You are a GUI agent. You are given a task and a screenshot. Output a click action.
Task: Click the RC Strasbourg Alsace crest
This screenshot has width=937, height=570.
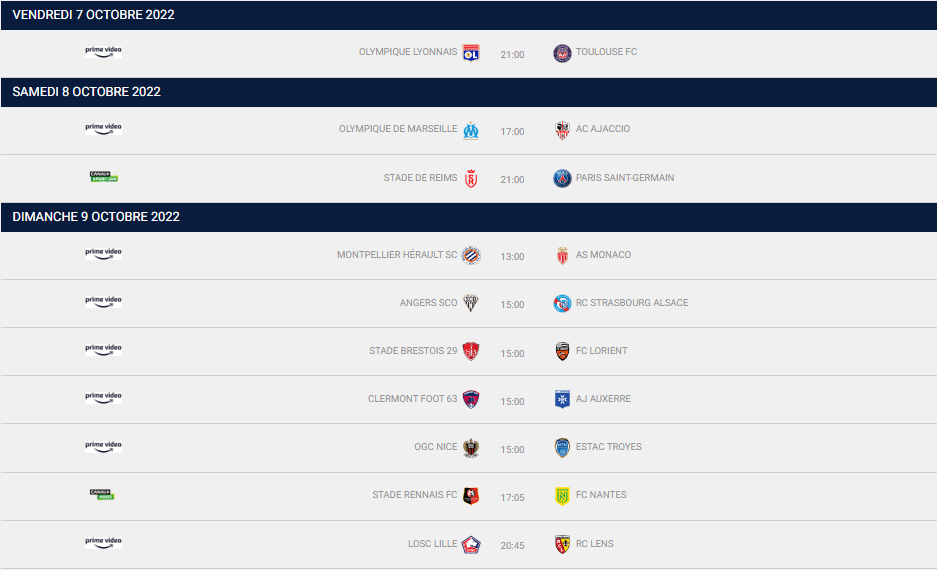click(x=562, y=304)
